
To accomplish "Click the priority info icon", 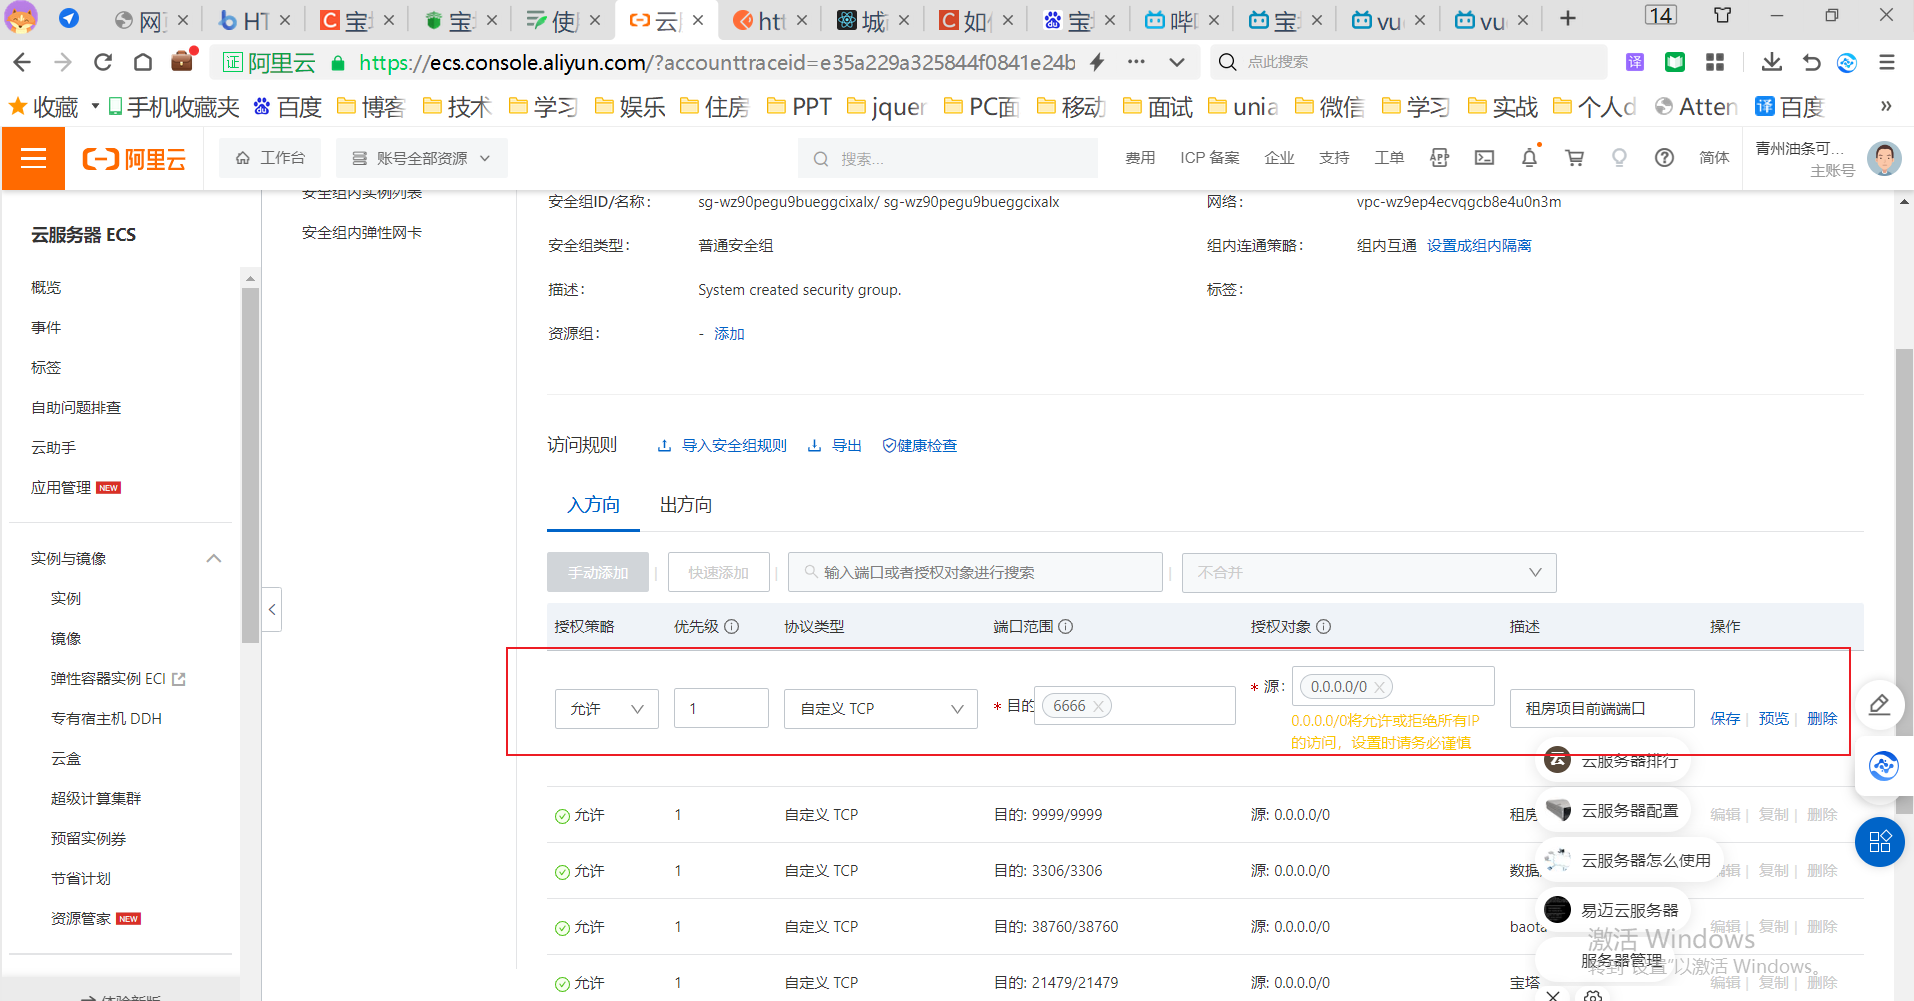I will point(731,626).
